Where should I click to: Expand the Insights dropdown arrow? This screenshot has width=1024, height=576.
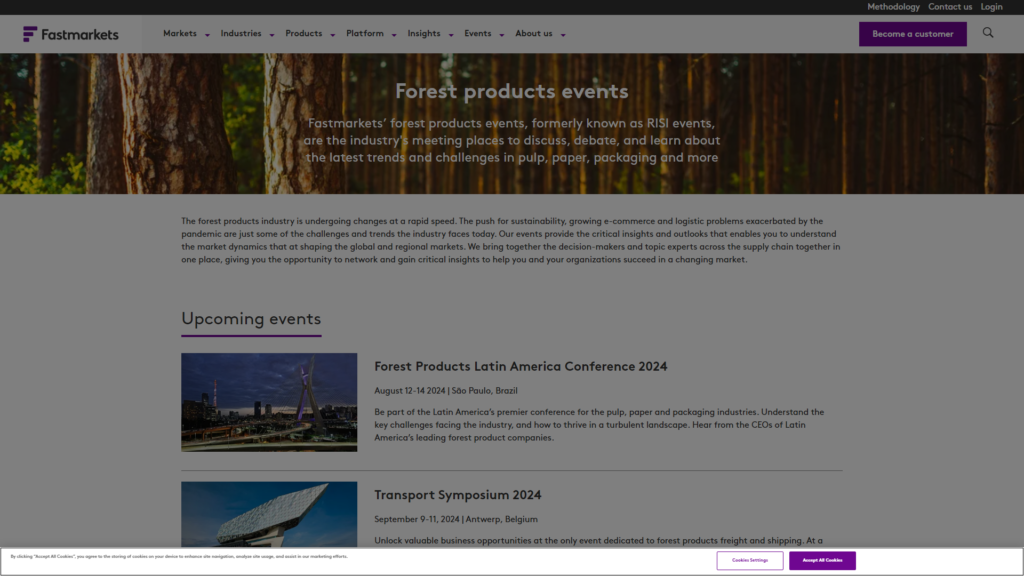click(451, 35)
